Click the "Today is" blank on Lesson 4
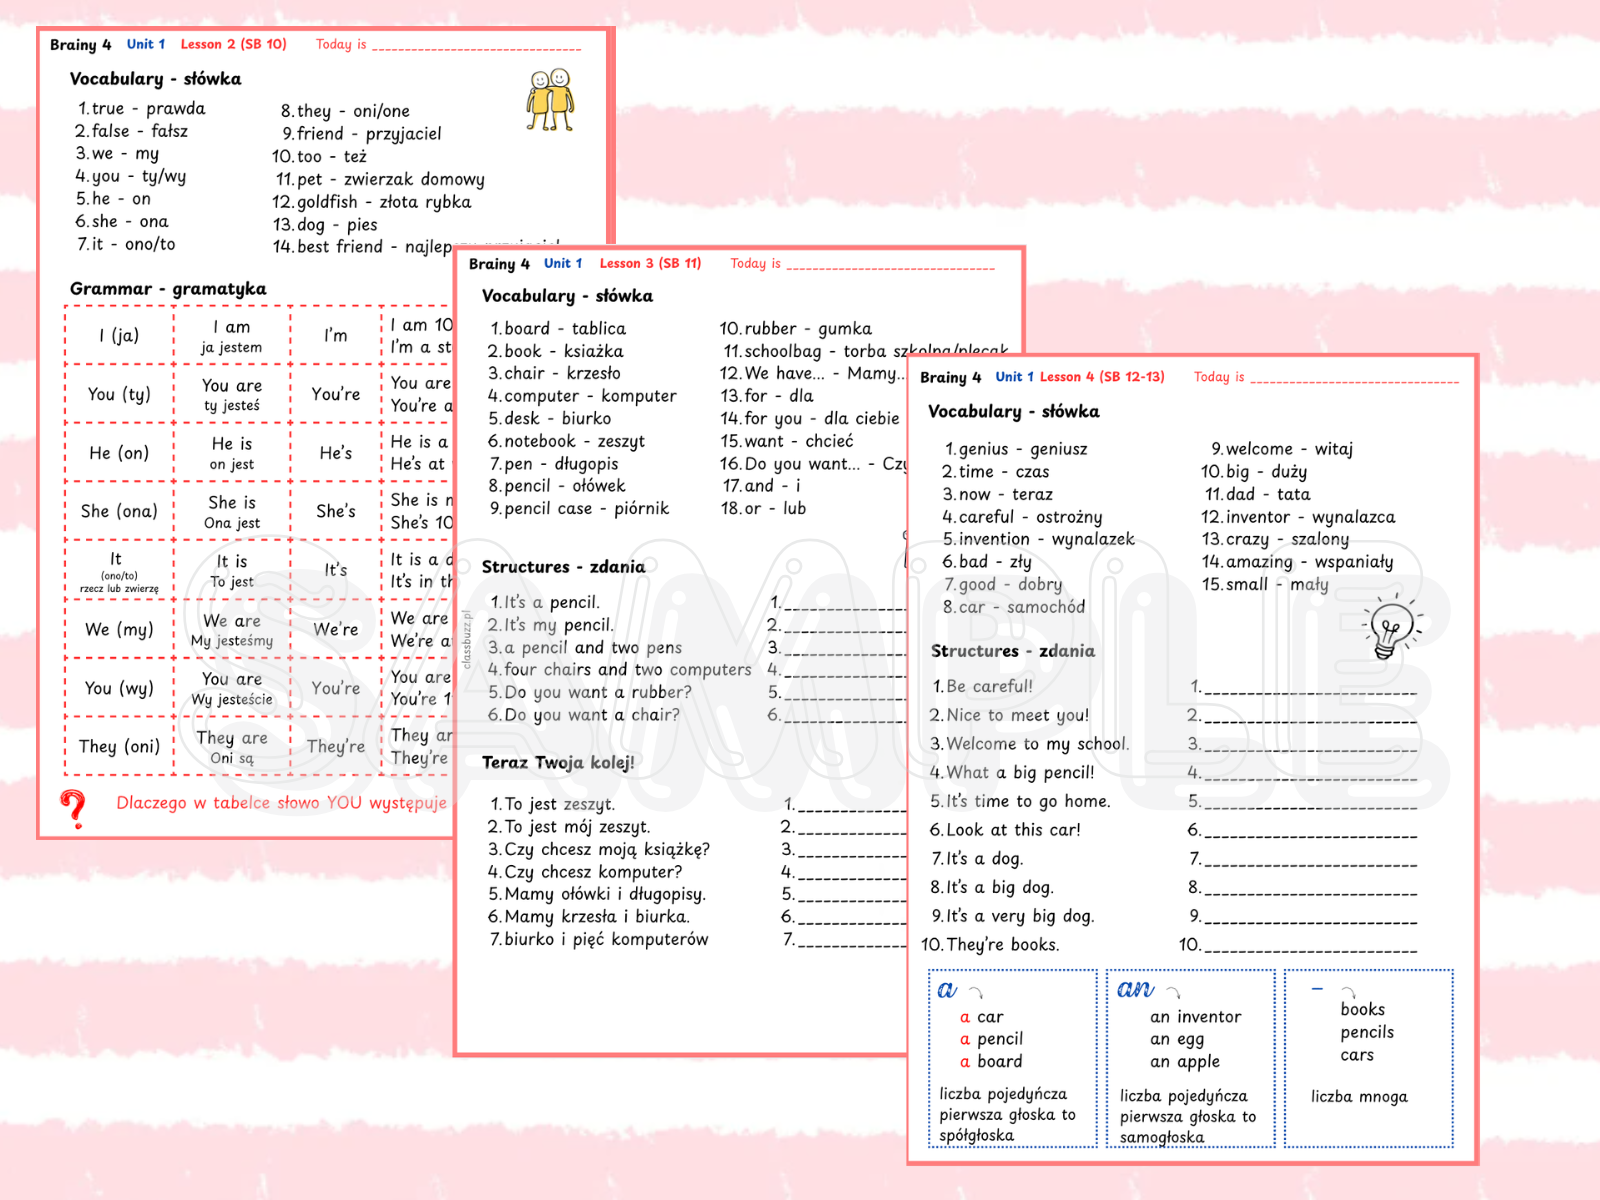This screenshot has height=1200, width=1600. 1355,379
